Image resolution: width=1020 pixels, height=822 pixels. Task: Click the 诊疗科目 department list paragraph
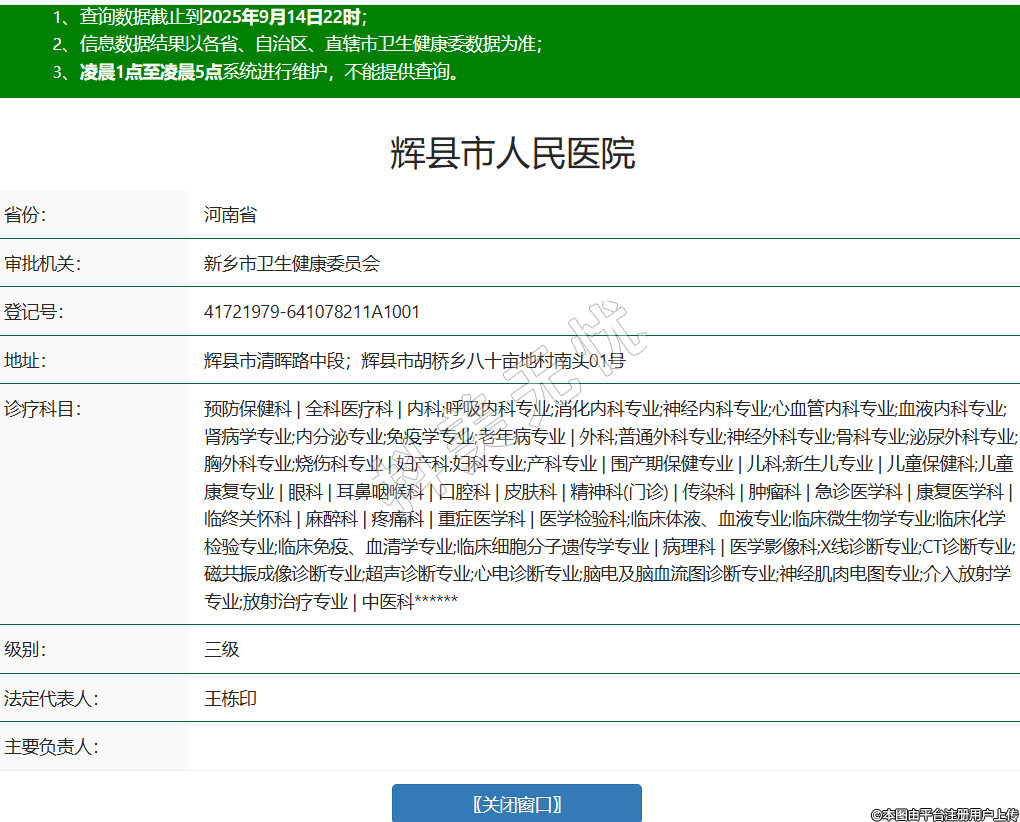[608, 505]
